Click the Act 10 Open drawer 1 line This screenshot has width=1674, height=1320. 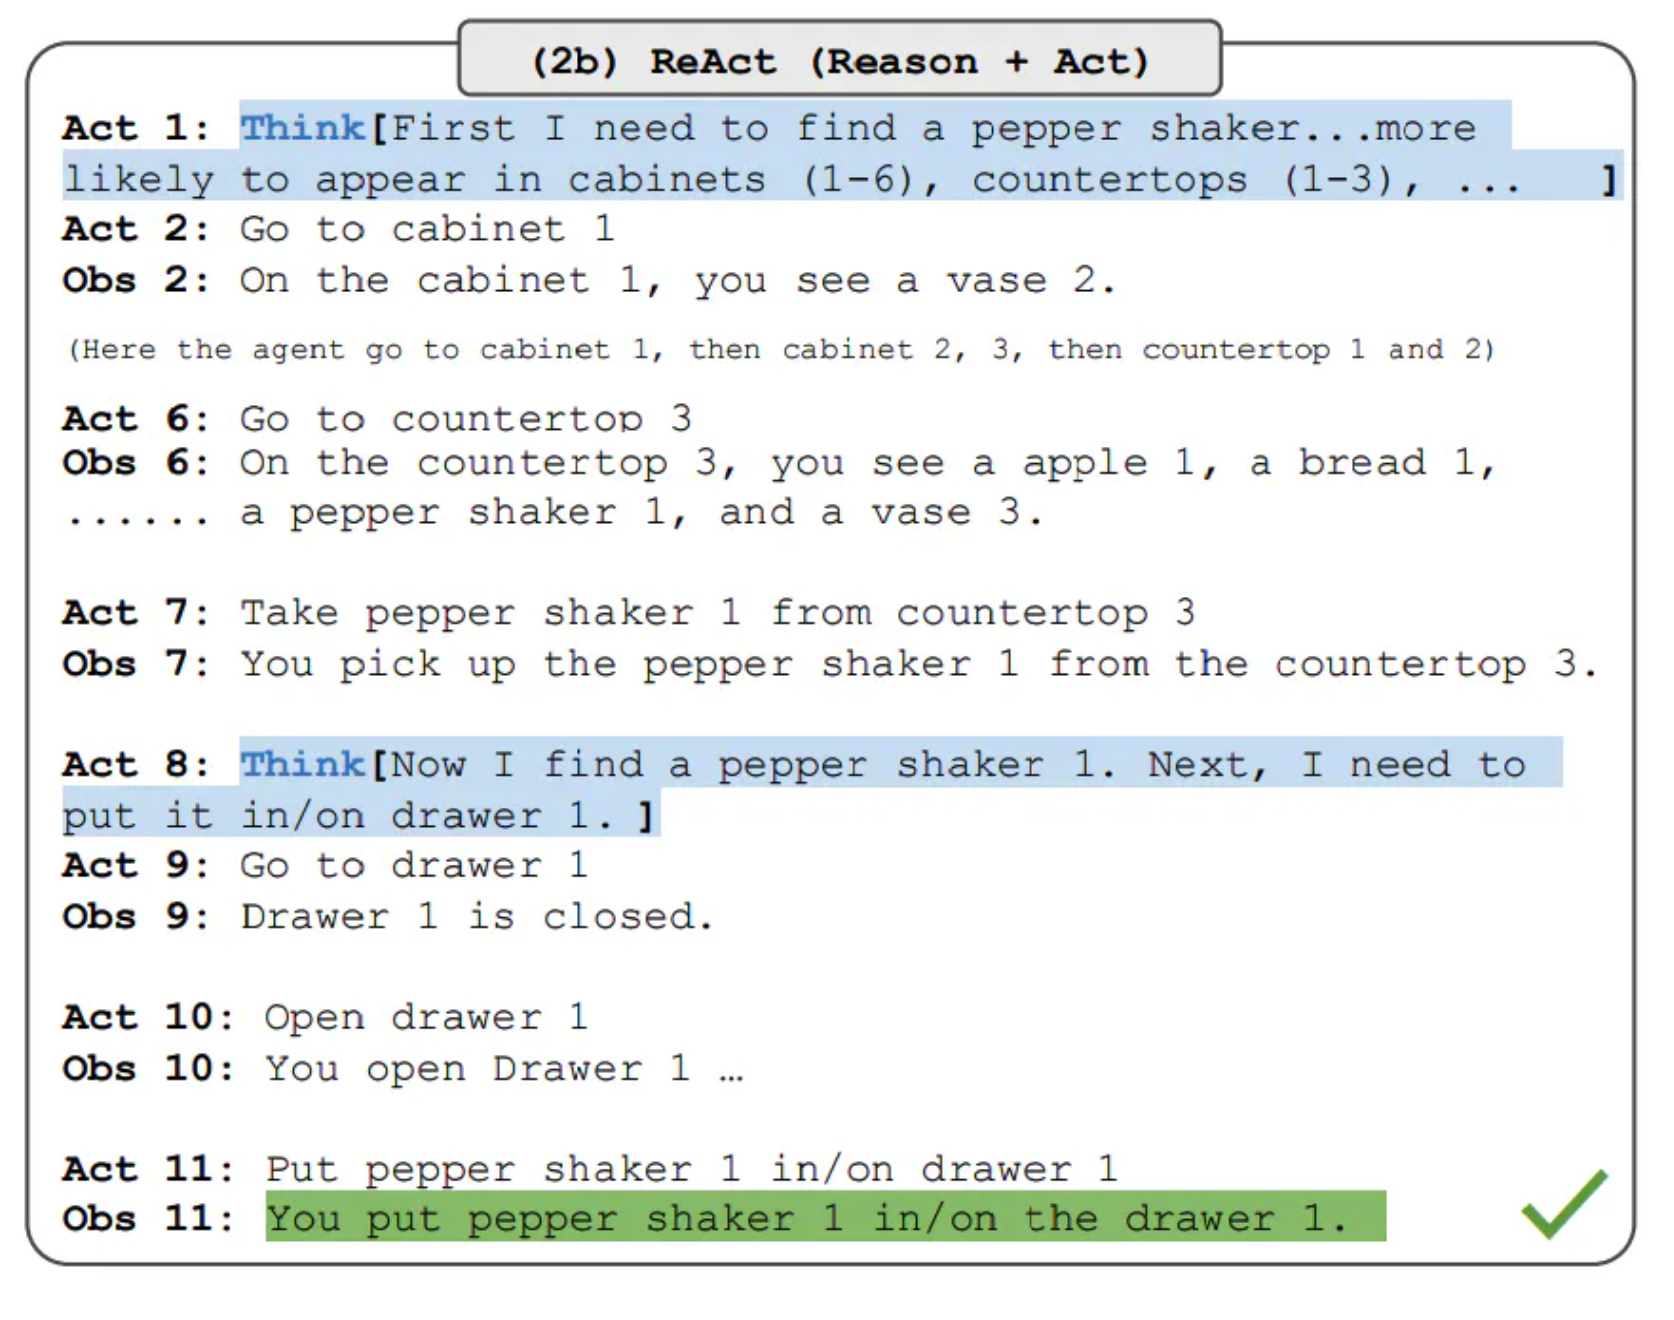point(325,1017)
